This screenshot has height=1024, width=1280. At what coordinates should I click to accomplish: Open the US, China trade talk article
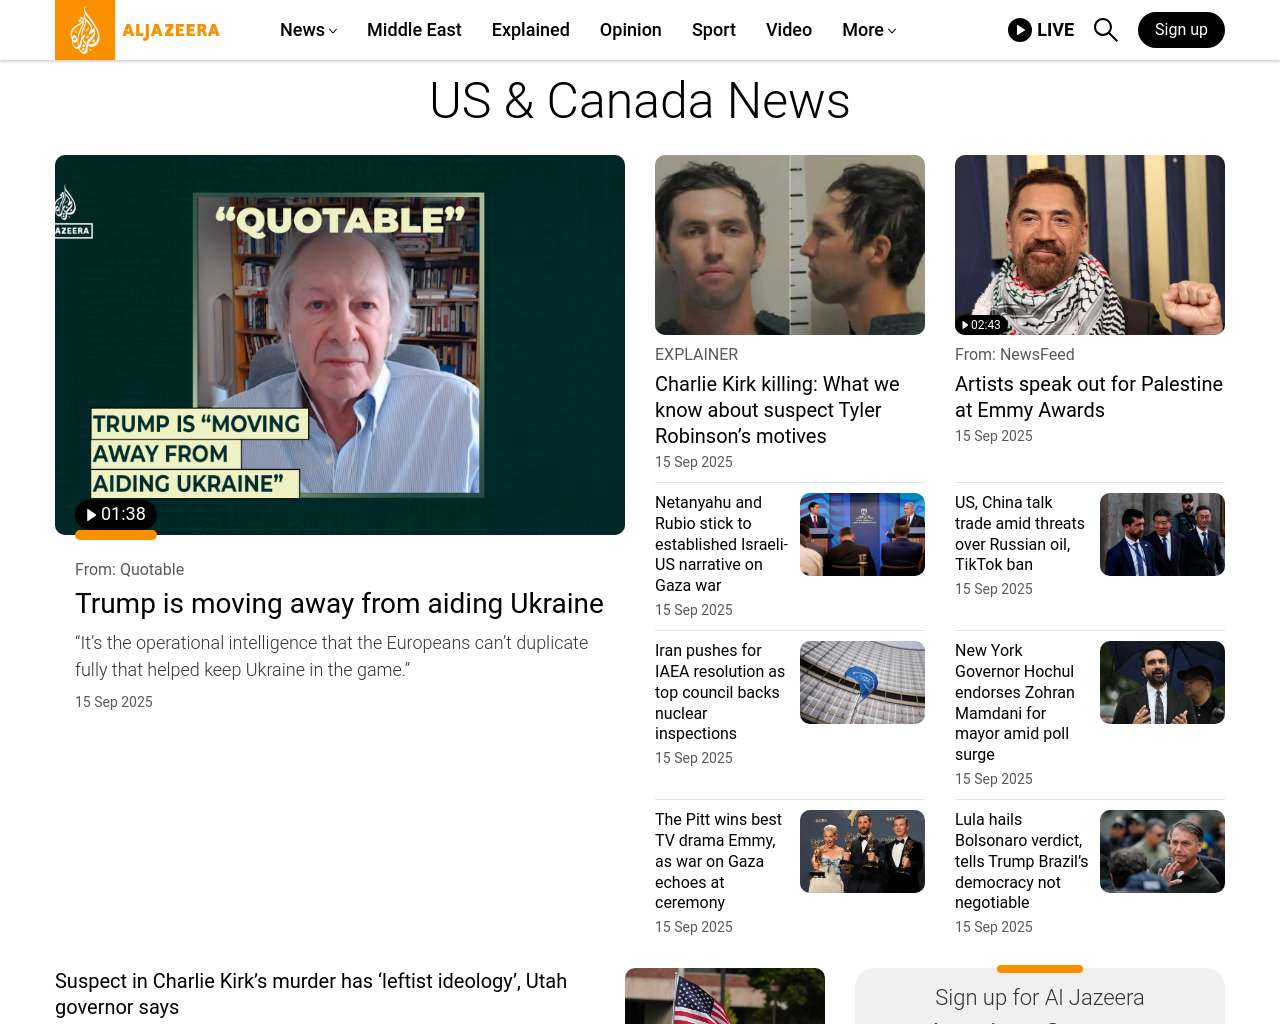click(1019, 533)
